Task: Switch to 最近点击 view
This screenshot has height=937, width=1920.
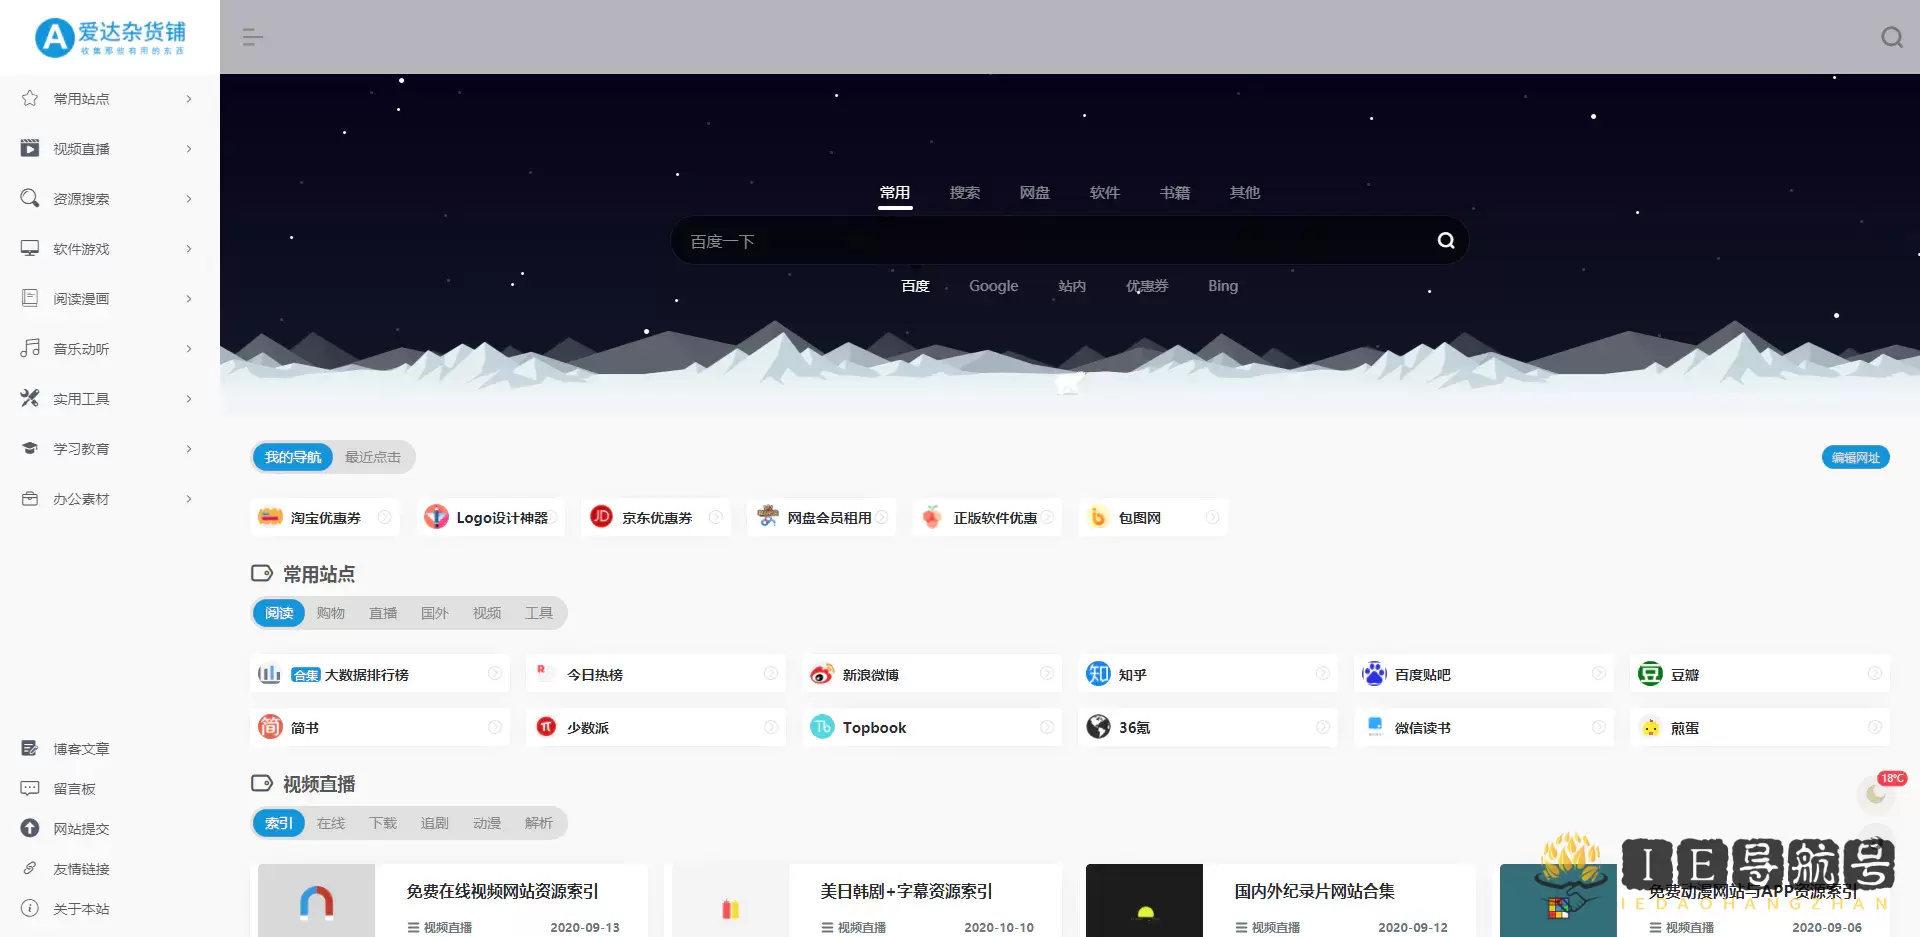Action: (372, 457)
